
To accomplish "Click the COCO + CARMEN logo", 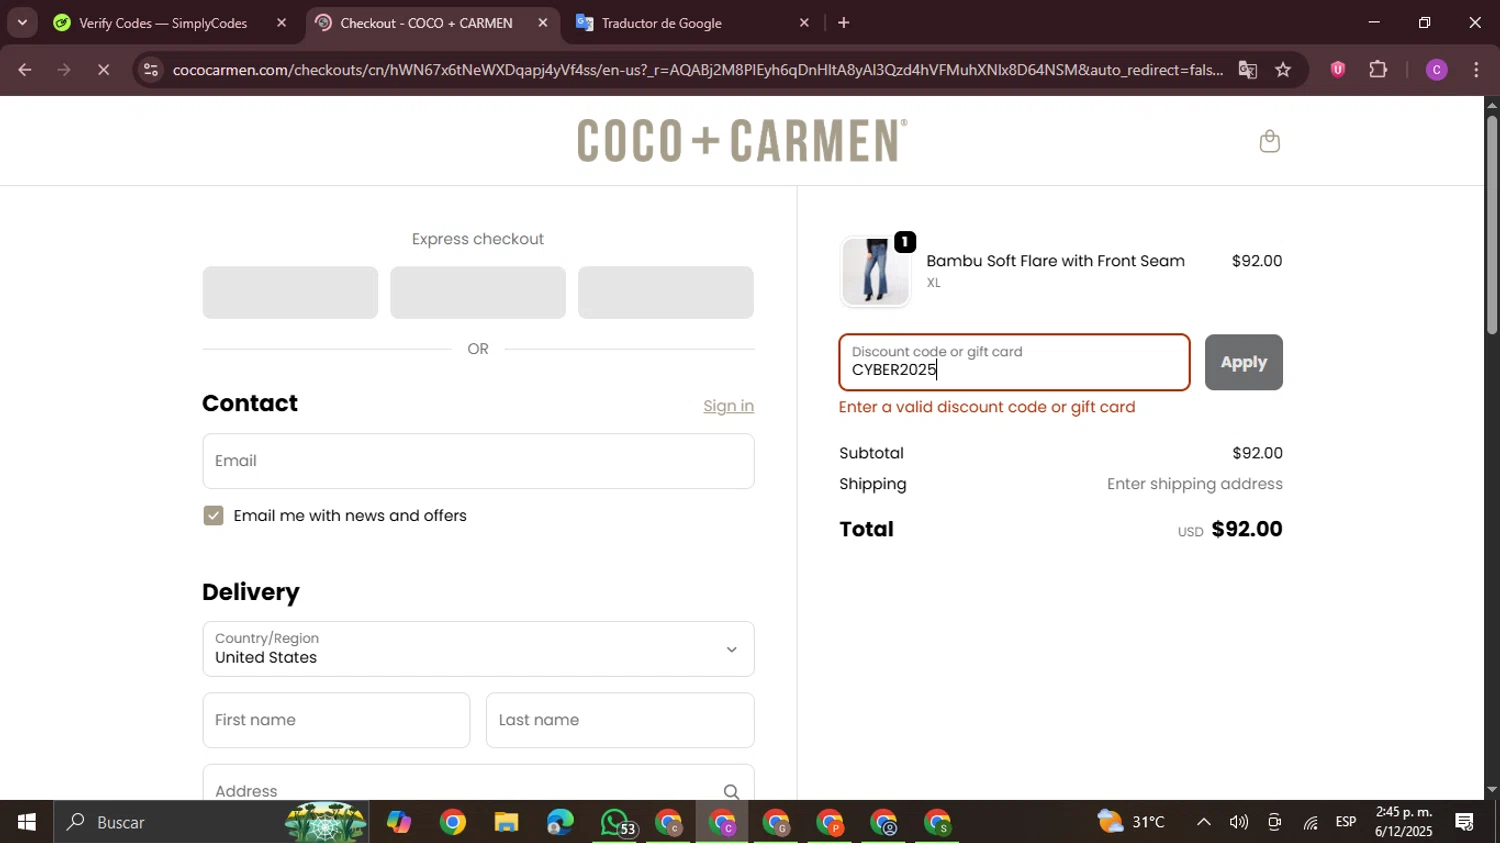I will 742,140.
